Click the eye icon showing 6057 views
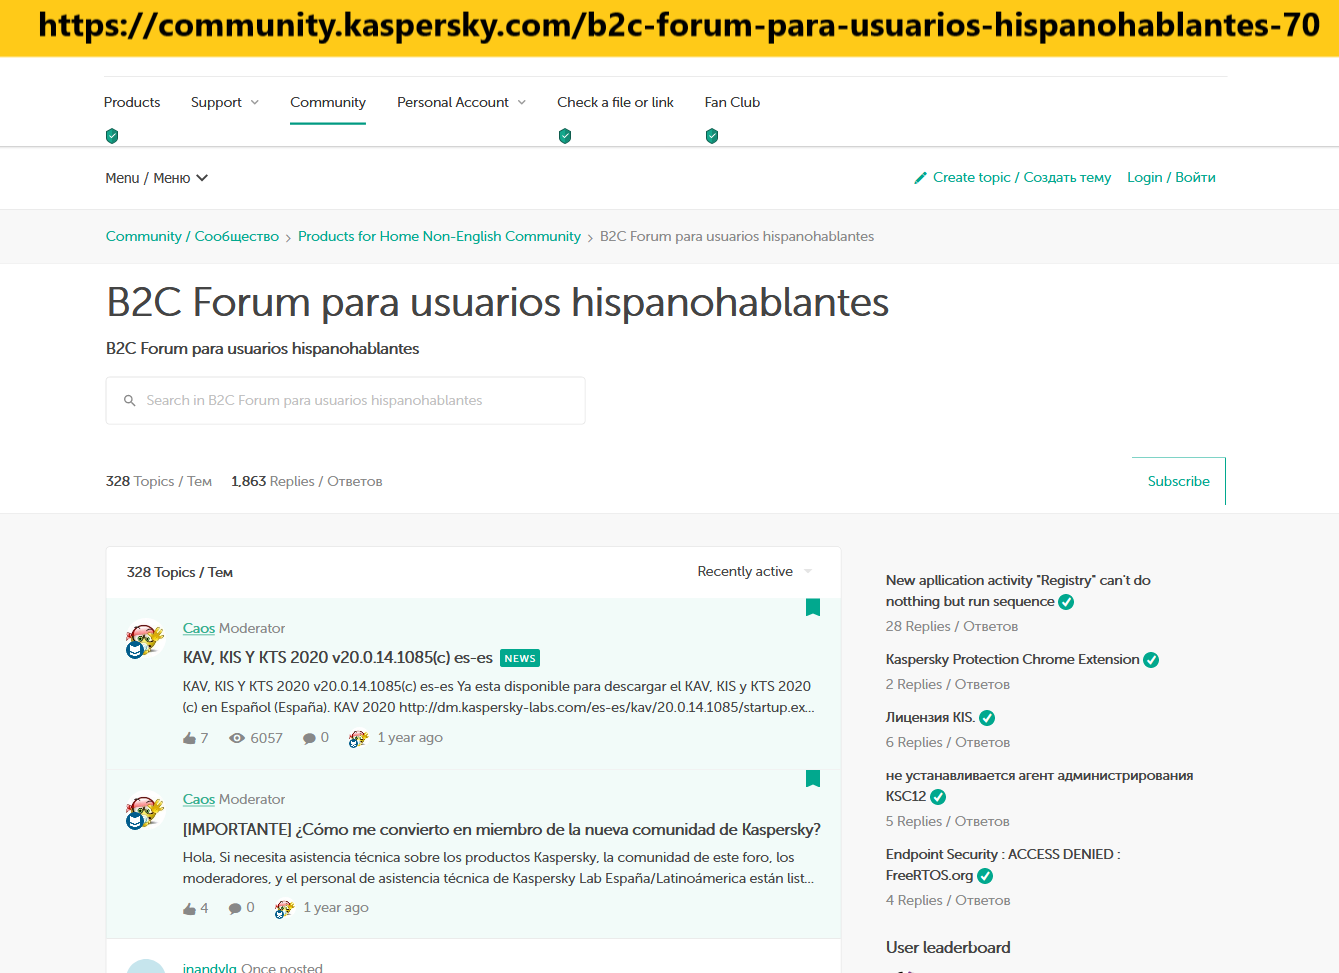The height and width of the screenshot is (973, 1339). (237, 738)
